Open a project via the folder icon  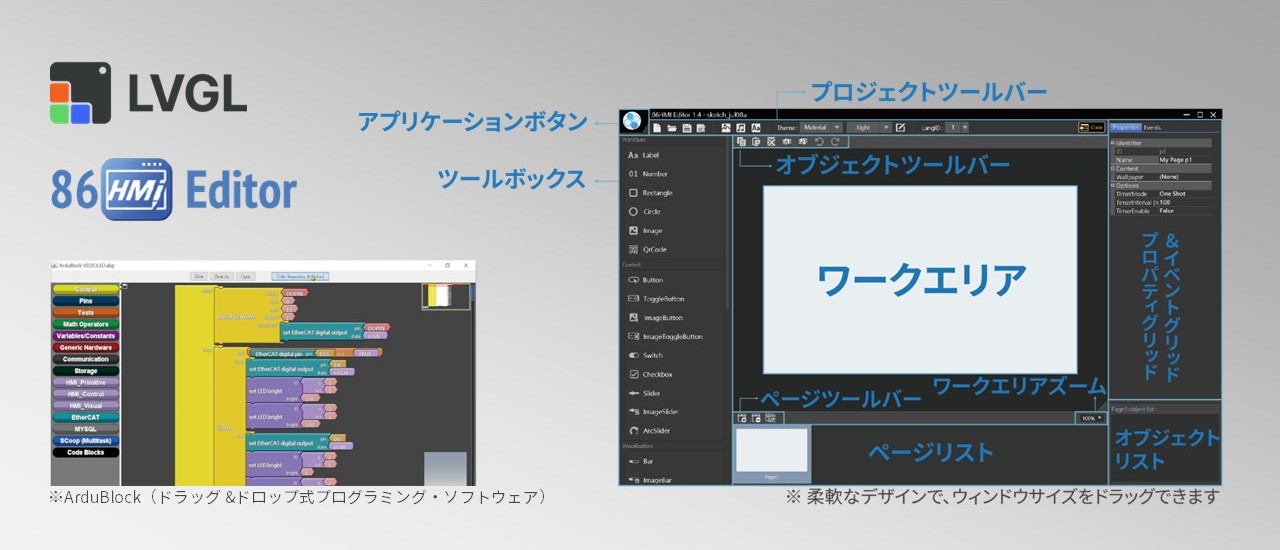click(672, 128)
